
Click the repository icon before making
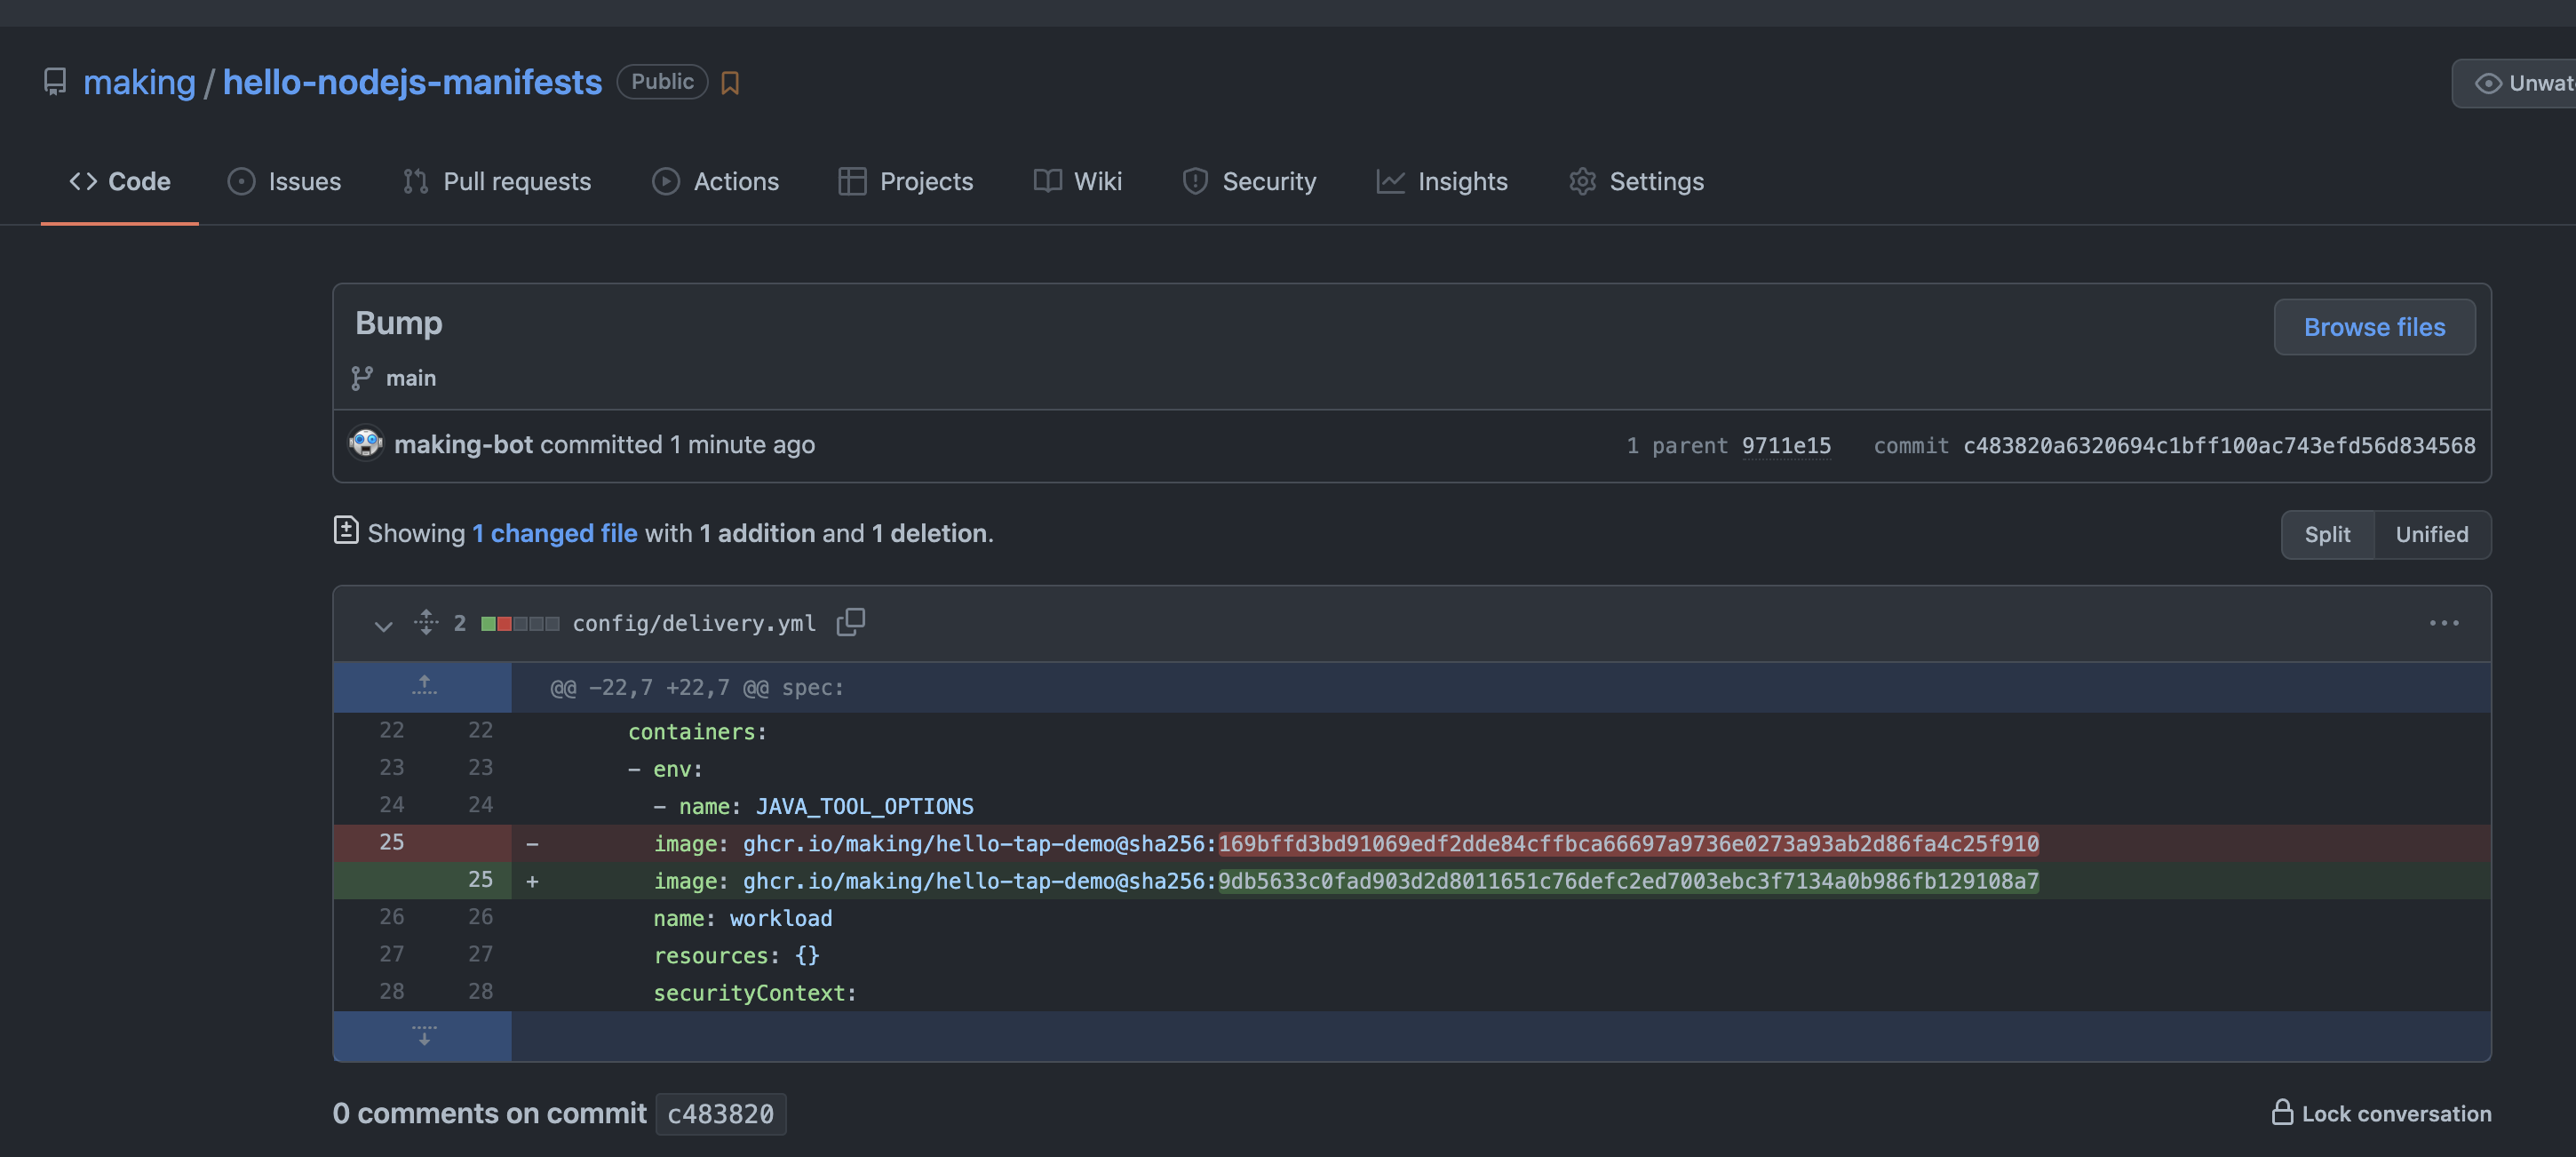[55, 82]
